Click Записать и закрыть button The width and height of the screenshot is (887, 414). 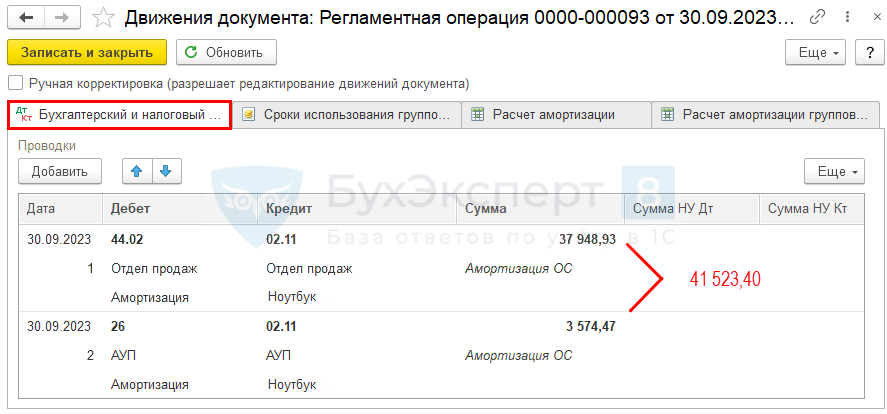(x=87, y=53)
